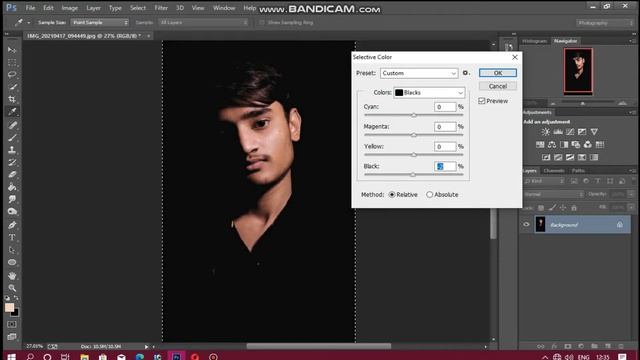Image resolution: width=640 pixels, height=360 pixels.
Task: Toggle the Preview checkbox
Action: 482,101
